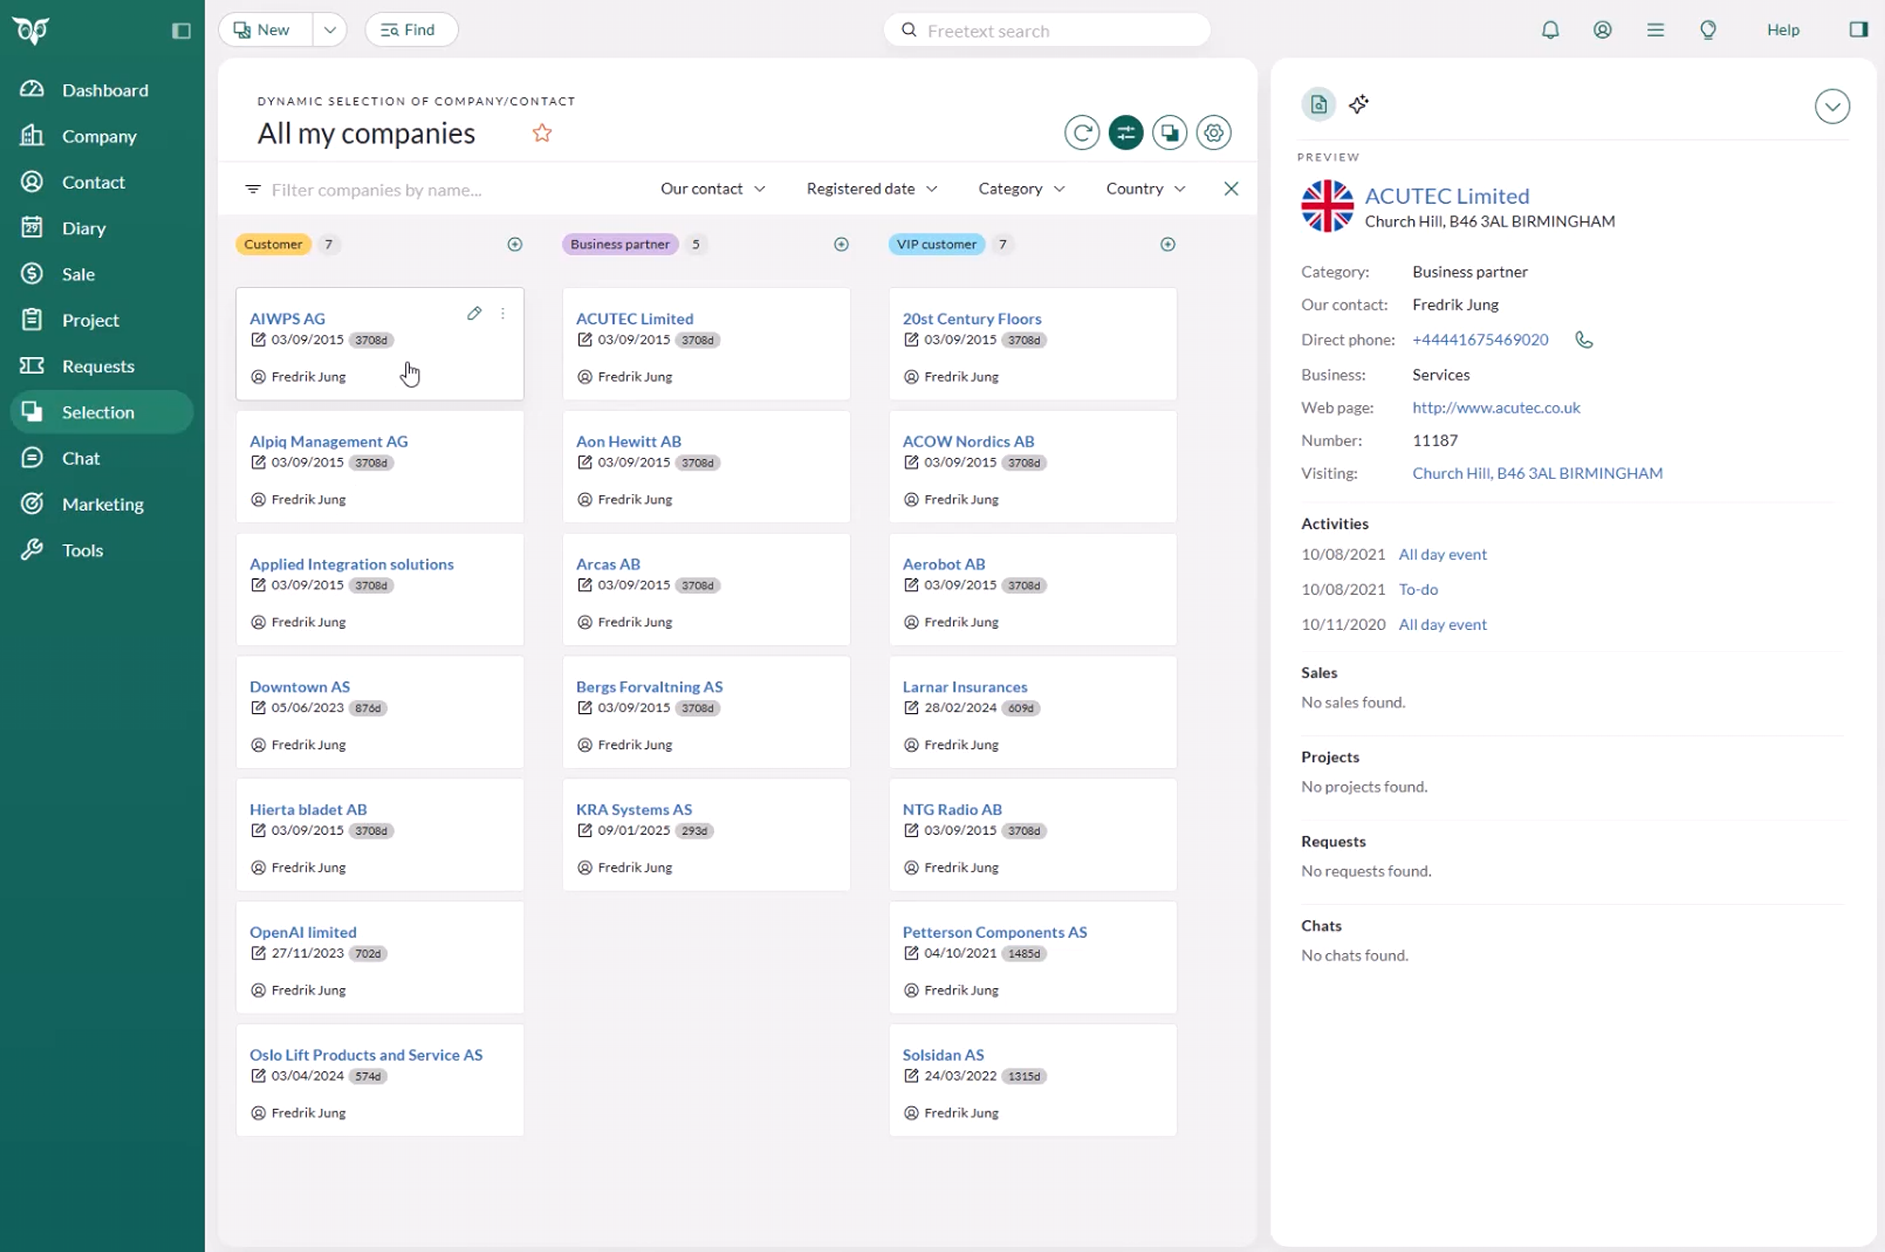
Task: Open the acutec.co.uk web page link
Action: click(x=1495, y=408)
